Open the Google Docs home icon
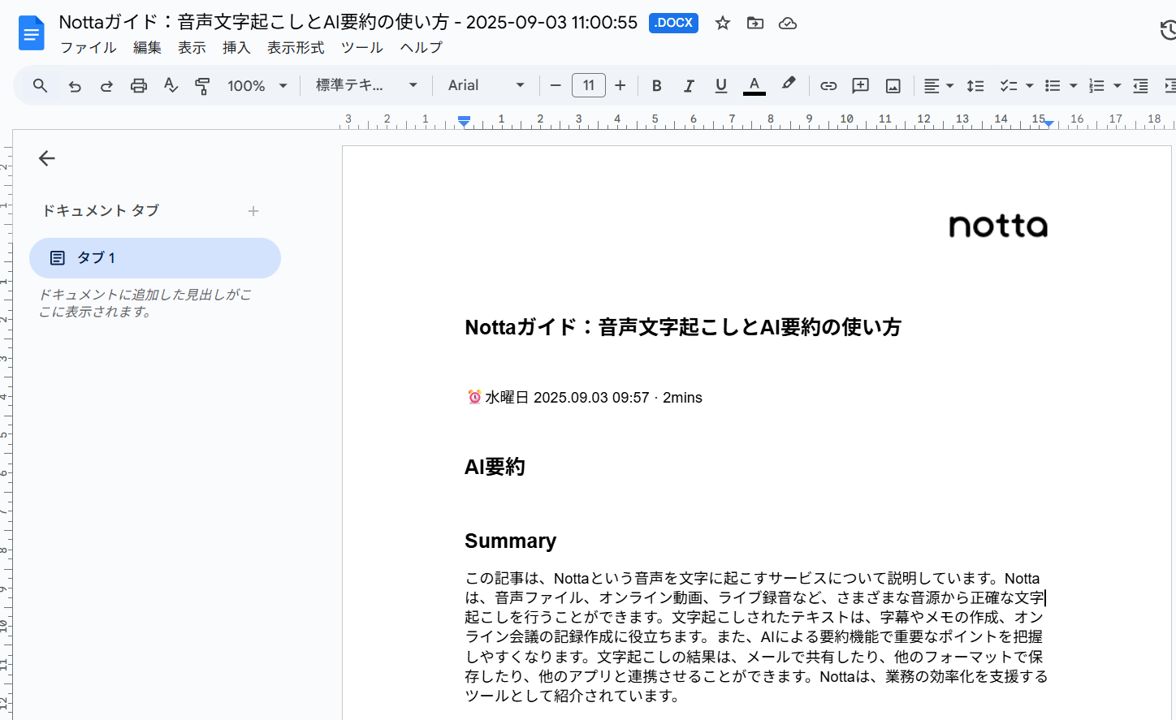The width and height of the screenshot is (1176, 720). pos(31,34)
